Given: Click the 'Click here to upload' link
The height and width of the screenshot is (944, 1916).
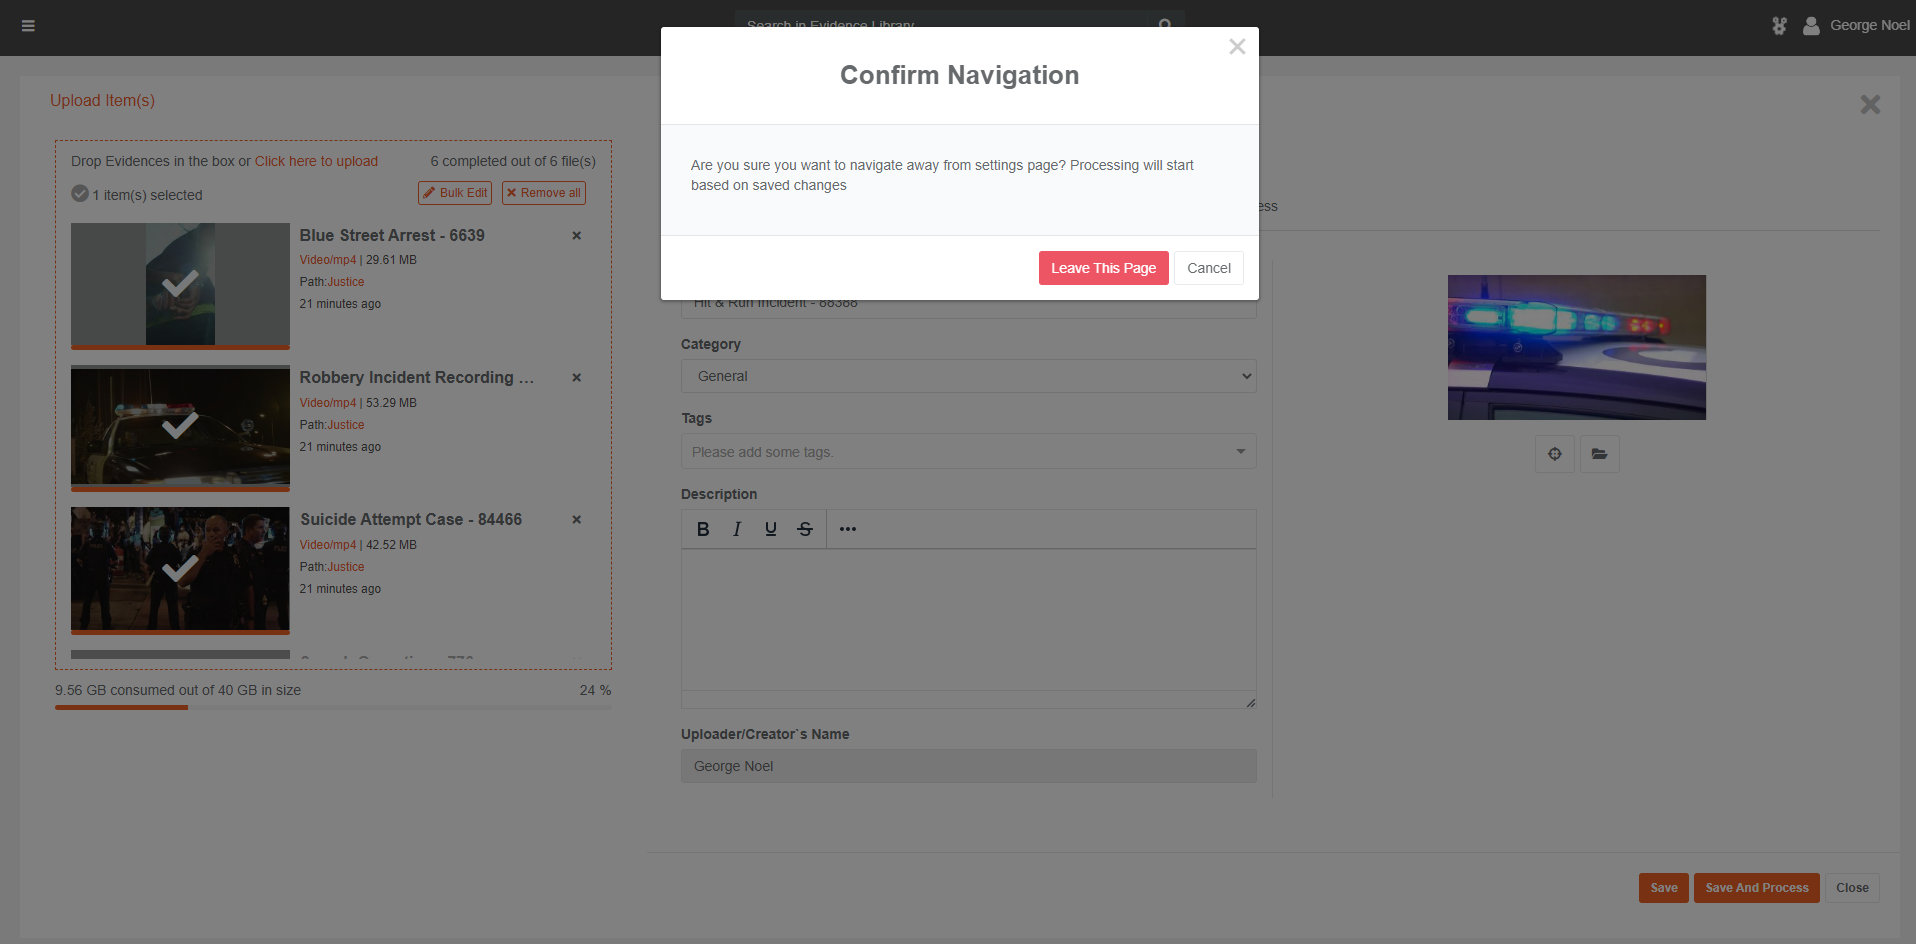Looking at the screenshot, I should coord(316,161).
